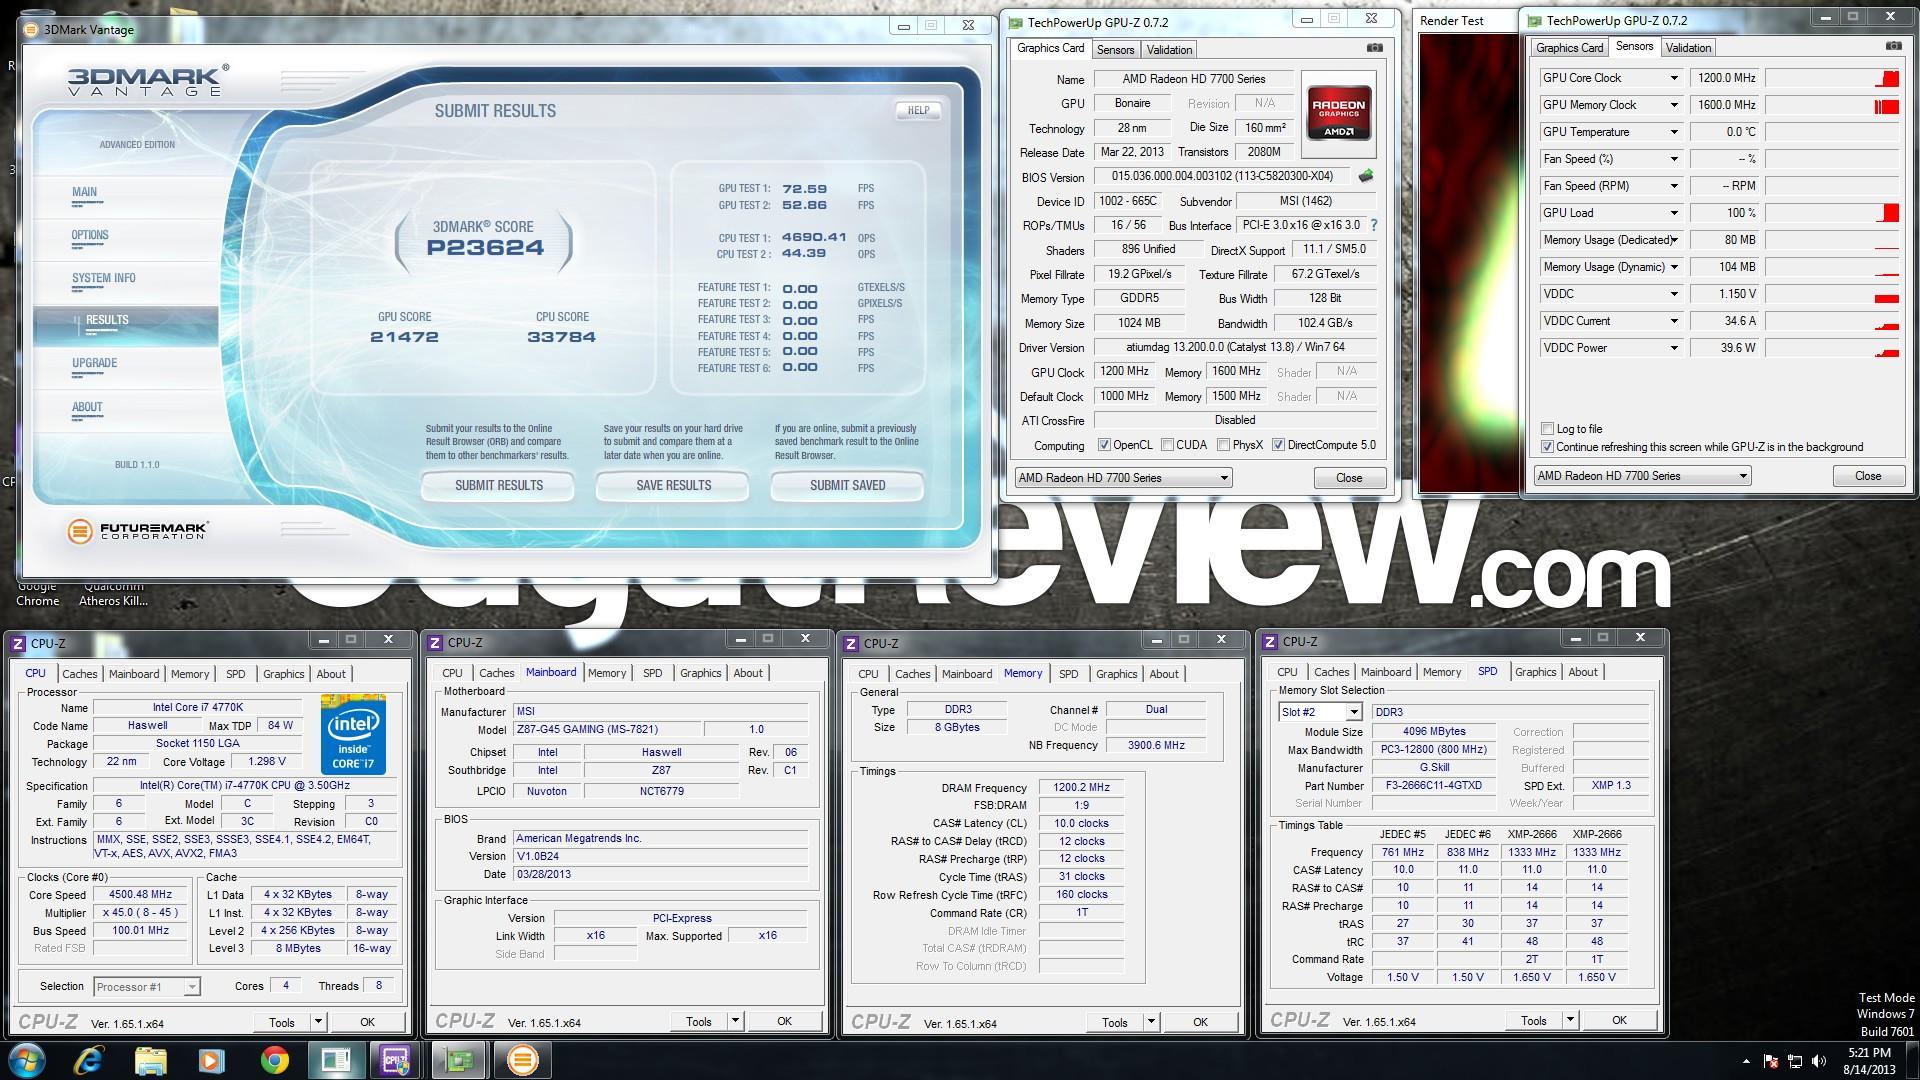Click the Tools button in the CPU-Z CPU window
The image size is (1920, 1080).
(282, 1022)
